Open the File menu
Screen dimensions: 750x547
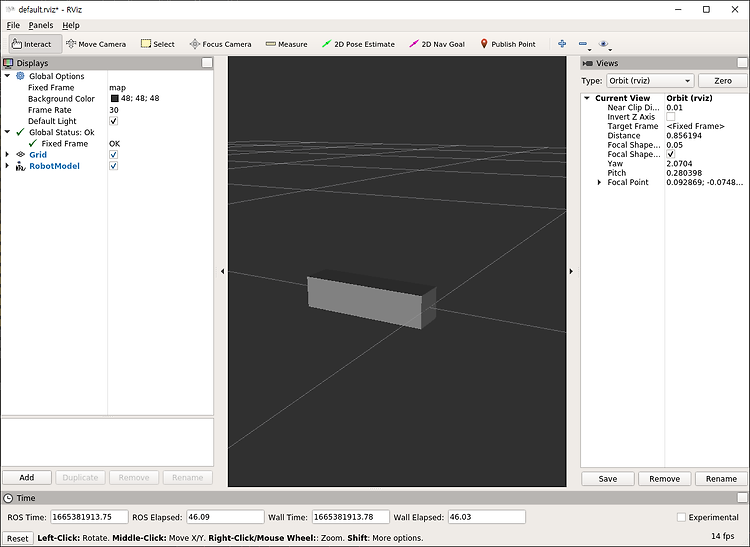tap(13, 25)
